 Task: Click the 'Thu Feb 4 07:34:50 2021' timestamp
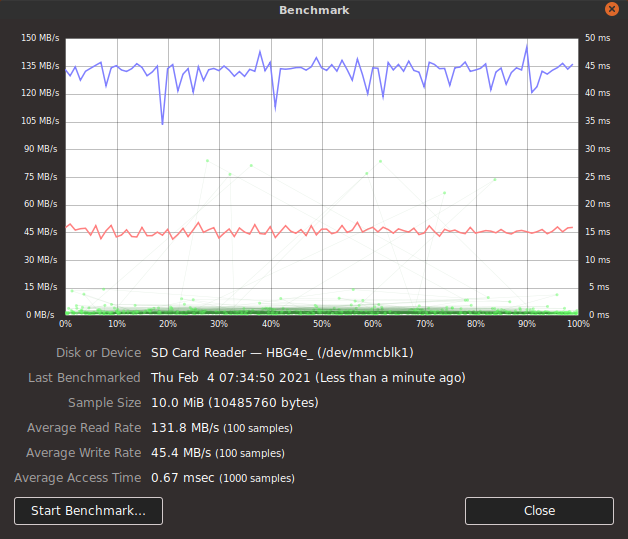point(230,378)
